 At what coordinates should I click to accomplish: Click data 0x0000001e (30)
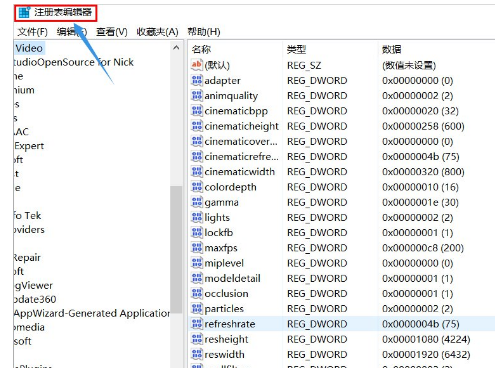coord(420,202)
